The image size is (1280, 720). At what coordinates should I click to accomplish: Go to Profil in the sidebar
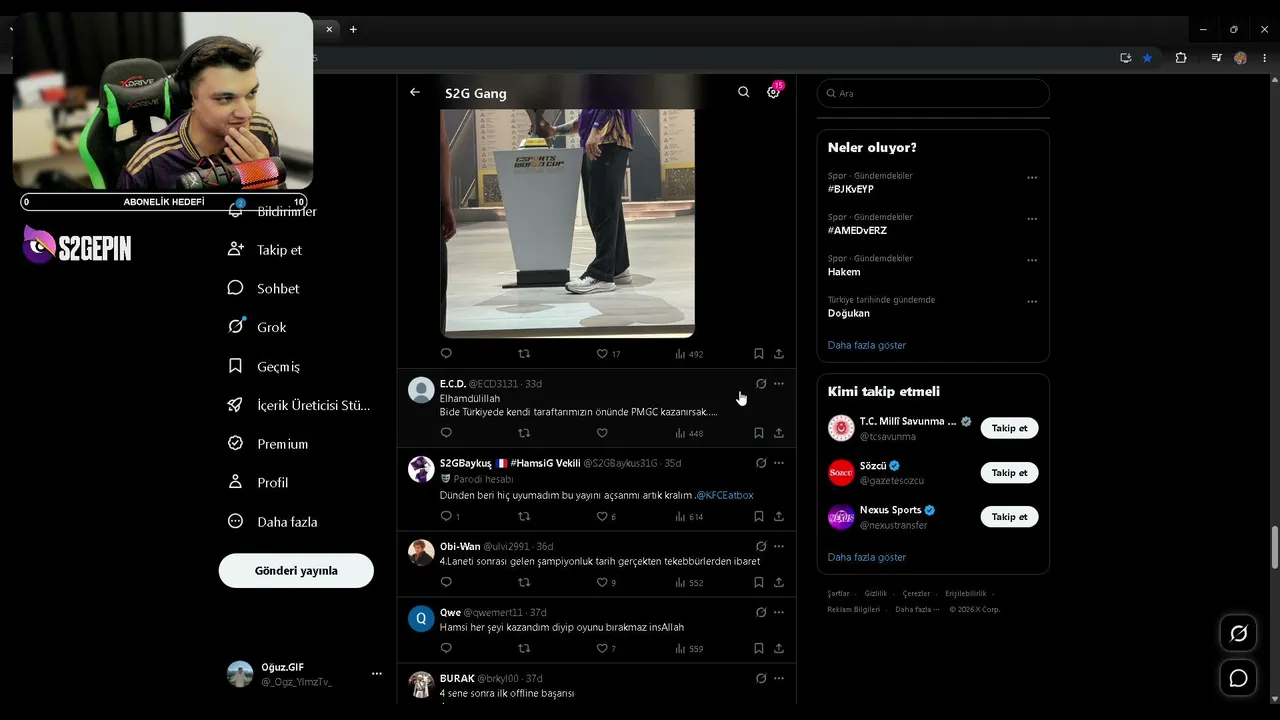point(258,482)
